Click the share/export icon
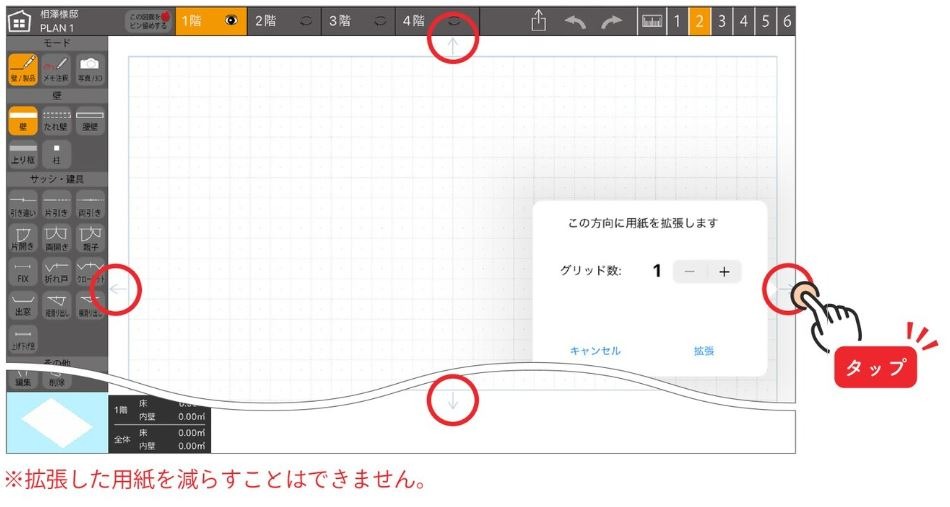This screenshot has width=950, height=507. pyautogui.click(x=539, y=22)
